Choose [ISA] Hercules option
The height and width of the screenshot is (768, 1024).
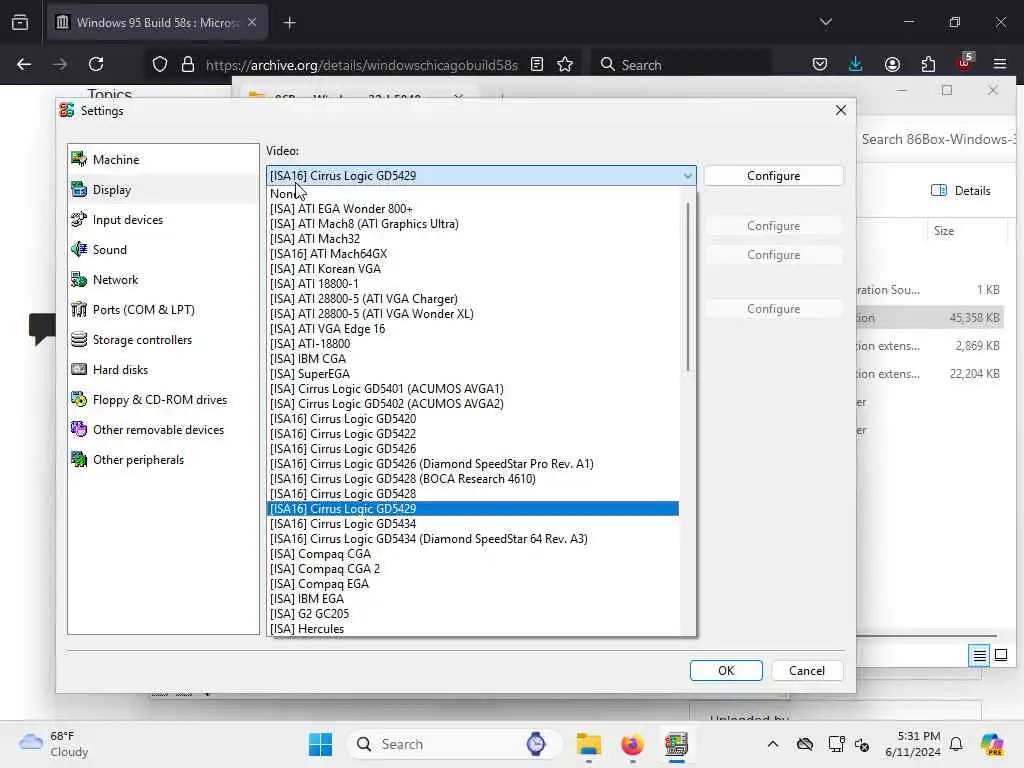(473, 629)
